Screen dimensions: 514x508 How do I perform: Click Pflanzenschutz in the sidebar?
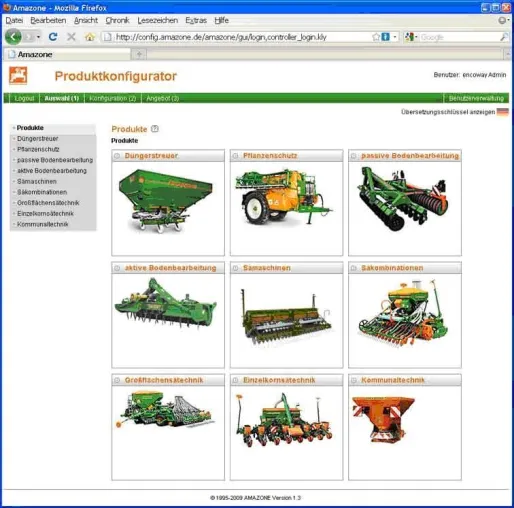pyautogui.click(x=38, y=149)
